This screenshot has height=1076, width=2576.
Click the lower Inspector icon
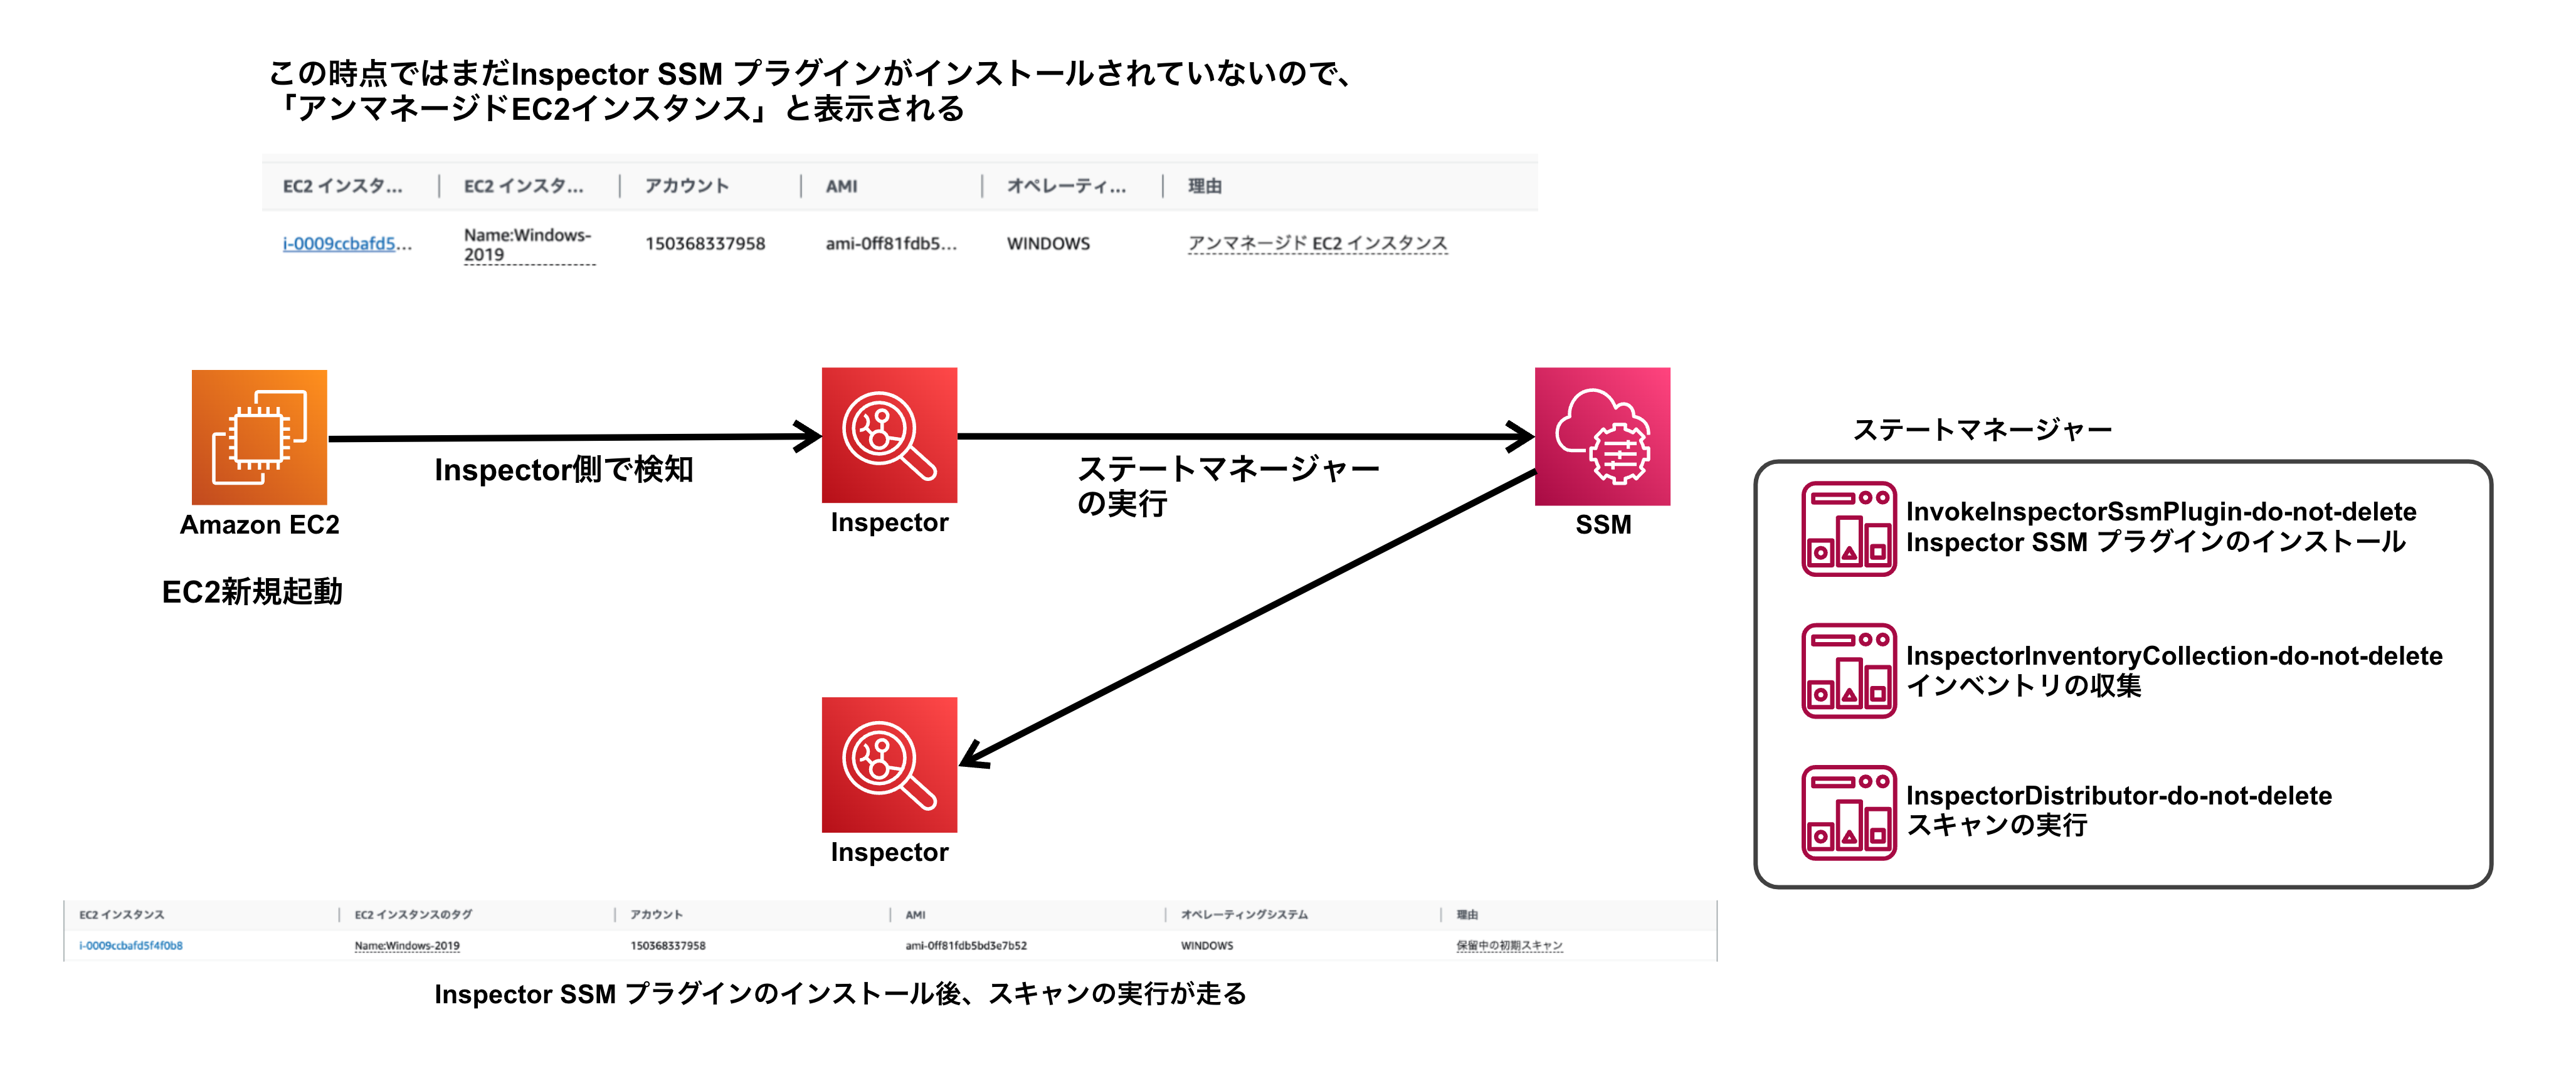click(889, 765)
